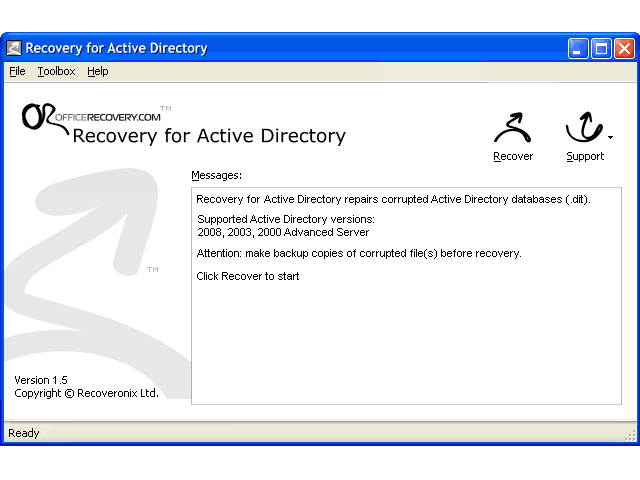Open the Help menu
This screenshot has height=480, width=640.
(x=98, y=71)
